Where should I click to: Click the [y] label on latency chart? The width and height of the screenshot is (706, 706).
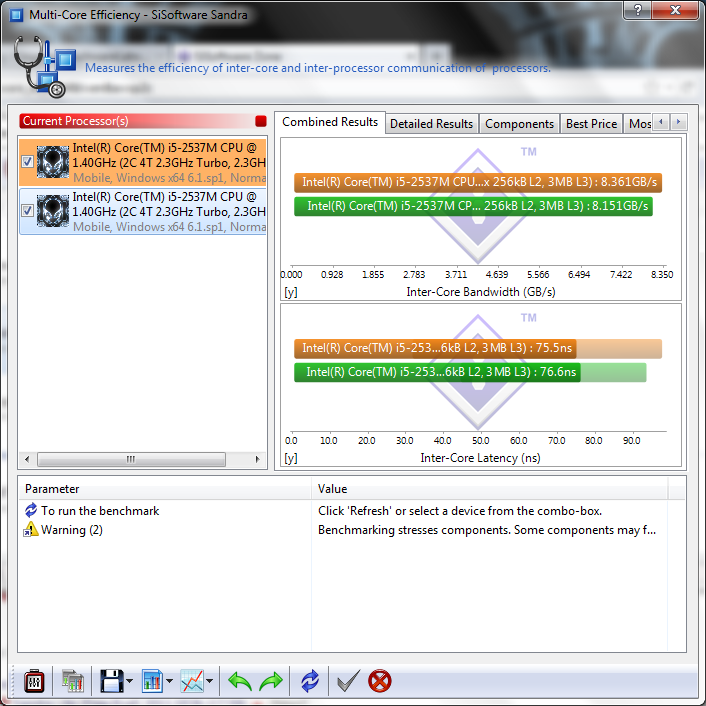291,458
